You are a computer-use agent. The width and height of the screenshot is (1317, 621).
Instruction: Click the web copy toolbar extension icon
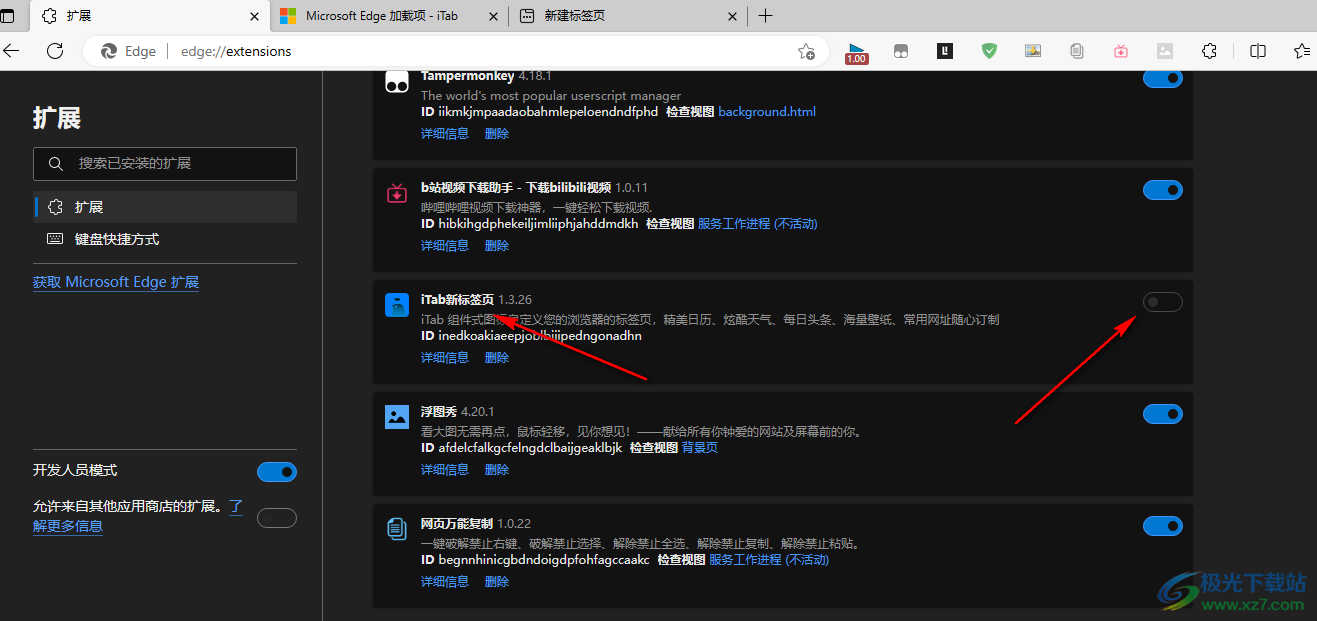(1077, 51)
